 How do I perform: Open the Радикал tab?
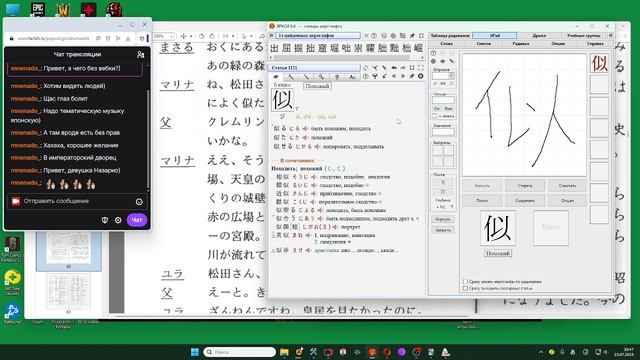[521, 43]
